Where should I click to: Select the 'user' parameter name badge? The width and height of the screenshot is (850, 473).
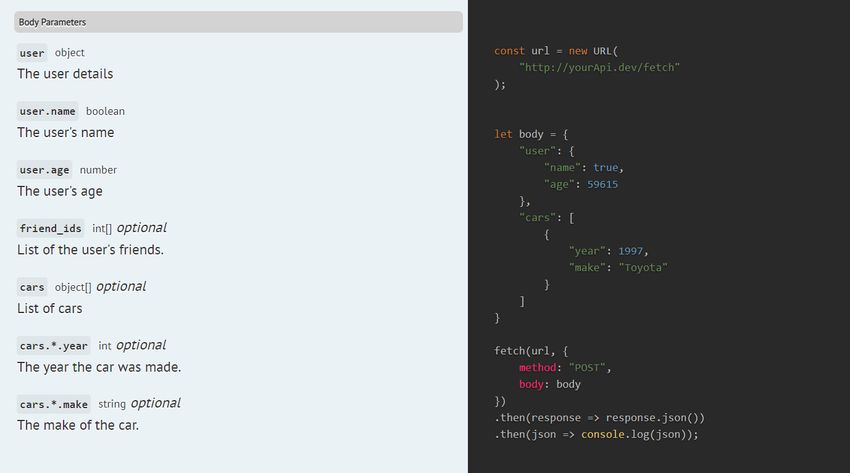[x=32, y=53]
